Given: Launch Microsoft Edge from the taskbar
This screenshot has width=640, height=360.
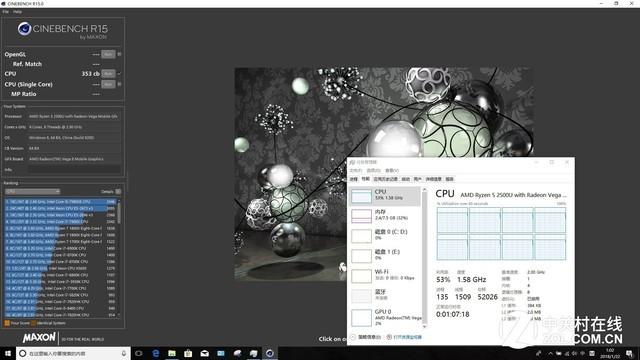Looking at the screenshot, I should point(156,353).
